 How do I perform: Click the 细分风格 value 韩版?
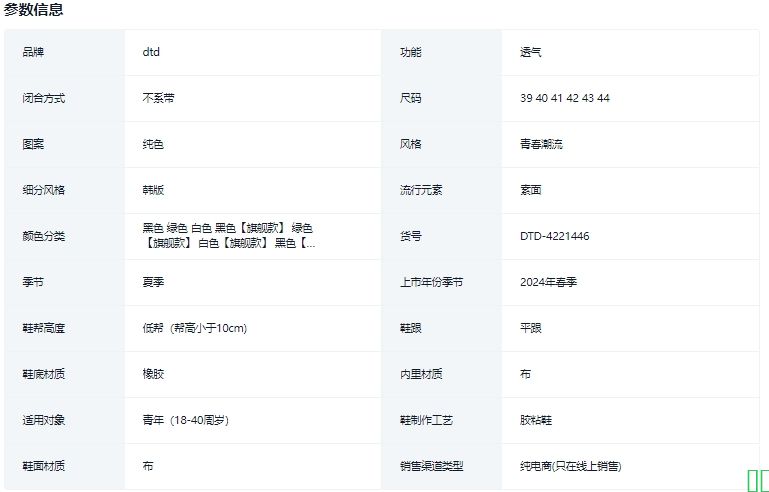[x=153, y=190]
